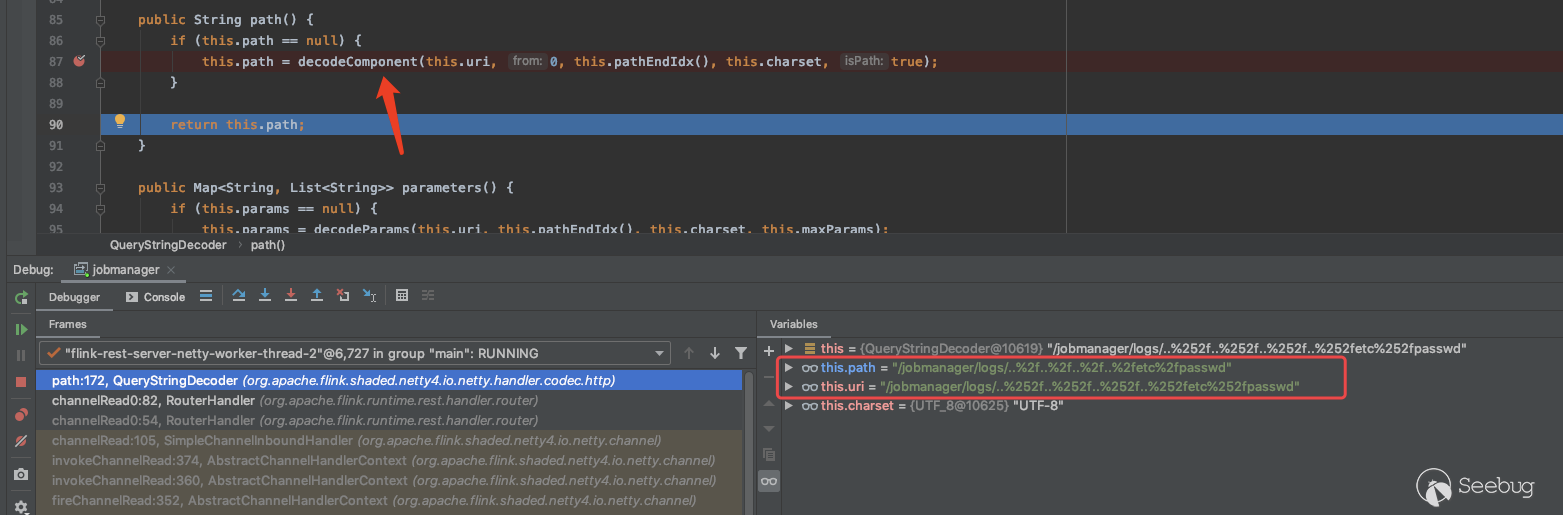This screenshot has width=1563, height=515.
Task: Open the thread selector dropdown
Action: coord(659,353)
